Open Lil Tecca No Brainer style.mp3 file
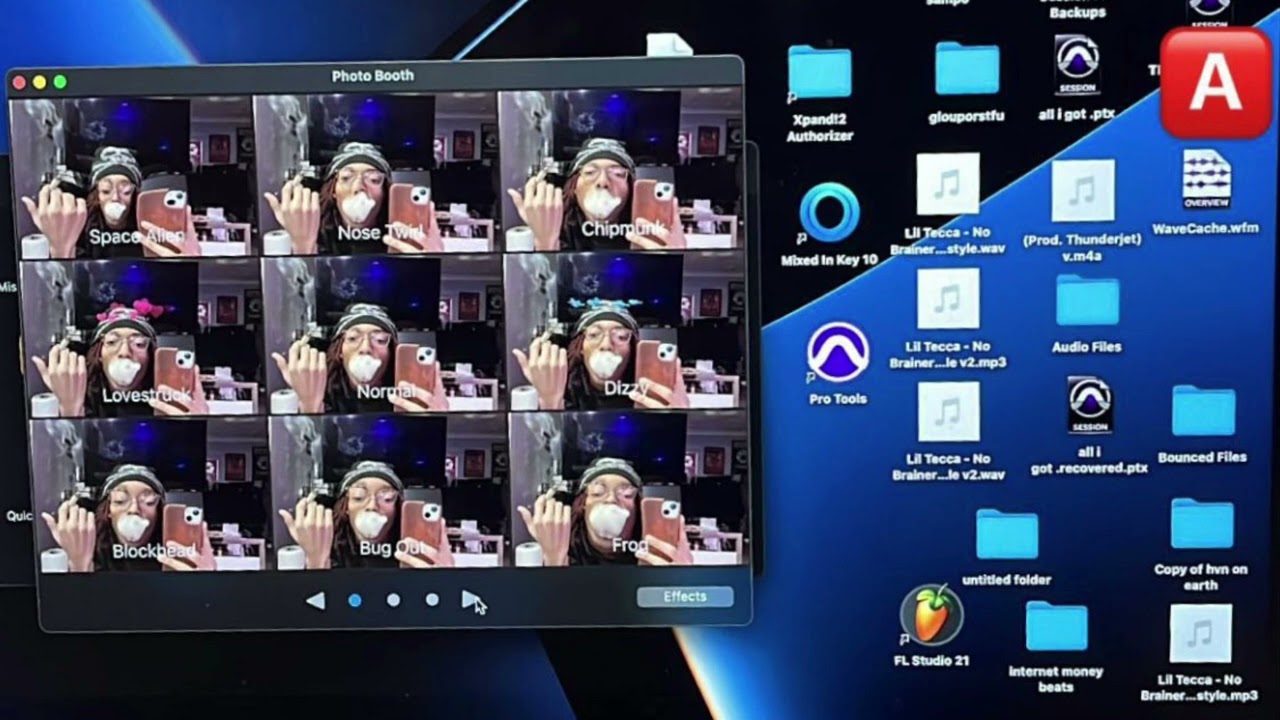The height and width of the screenshot is (720, 1280). 1200,634
